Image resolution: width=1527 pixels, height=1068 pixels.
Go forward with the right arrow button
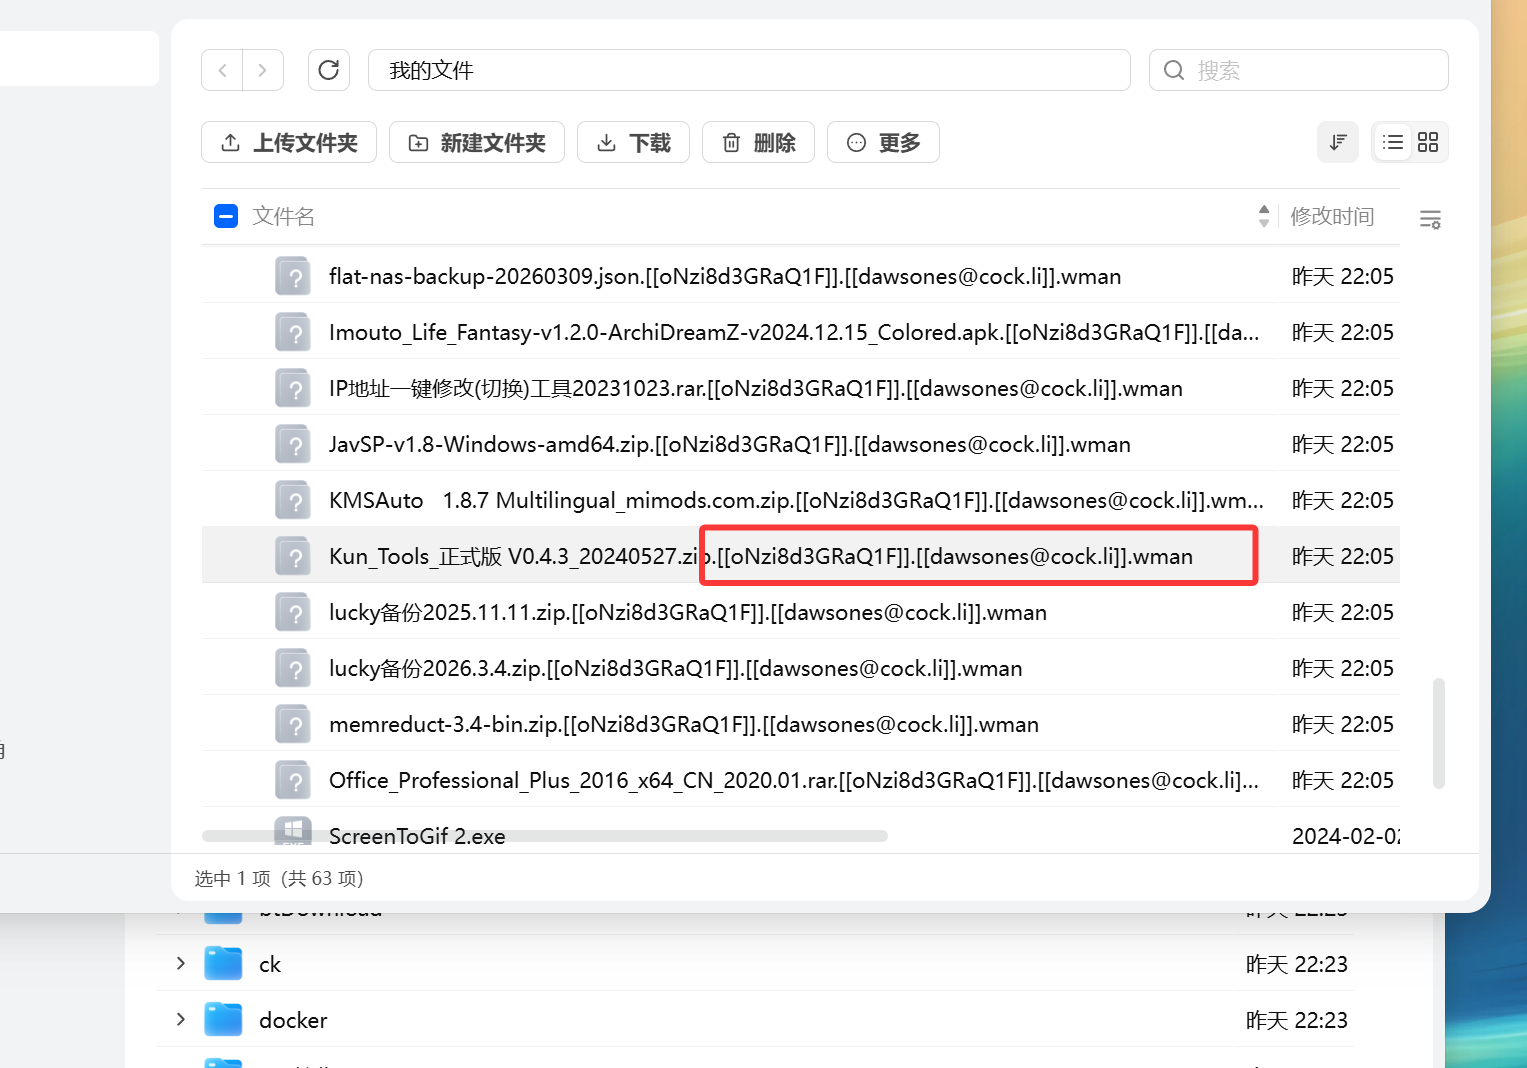(x=263, y=70)
